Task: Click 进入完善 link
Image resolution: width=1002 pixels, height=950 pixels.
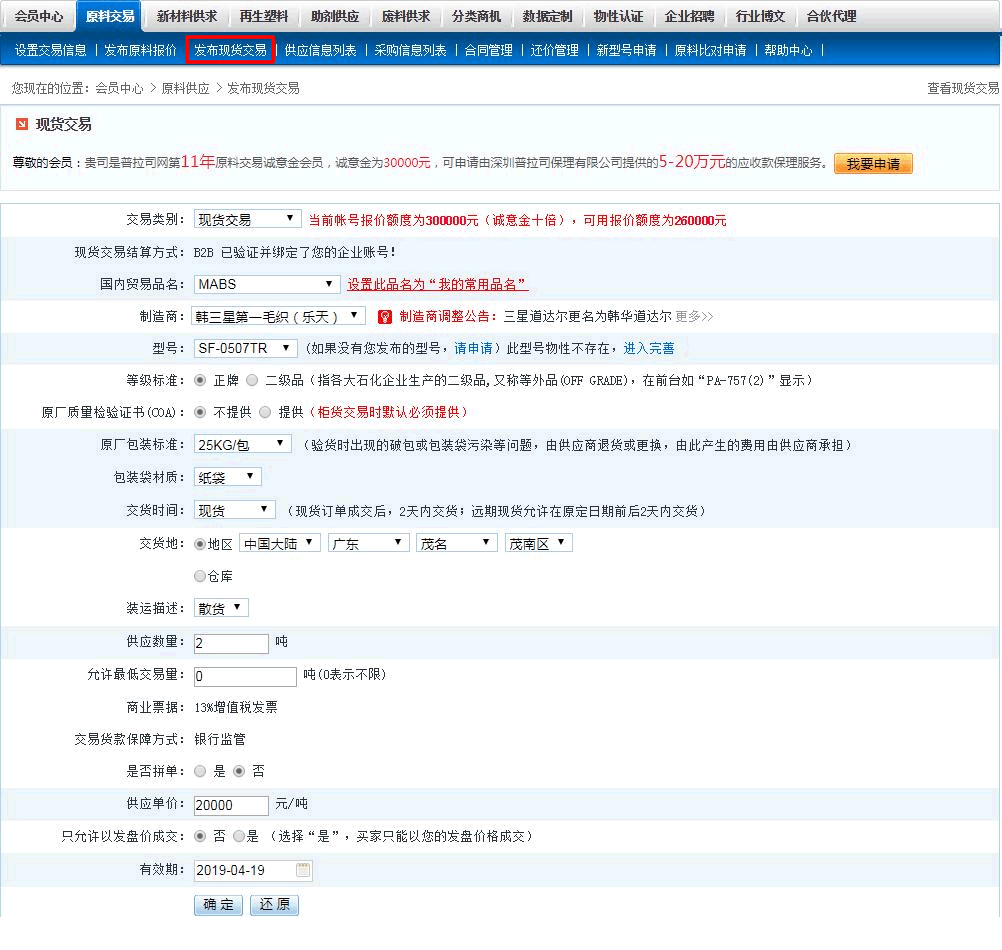Action: pyautogui.click(x=649, y=348)
